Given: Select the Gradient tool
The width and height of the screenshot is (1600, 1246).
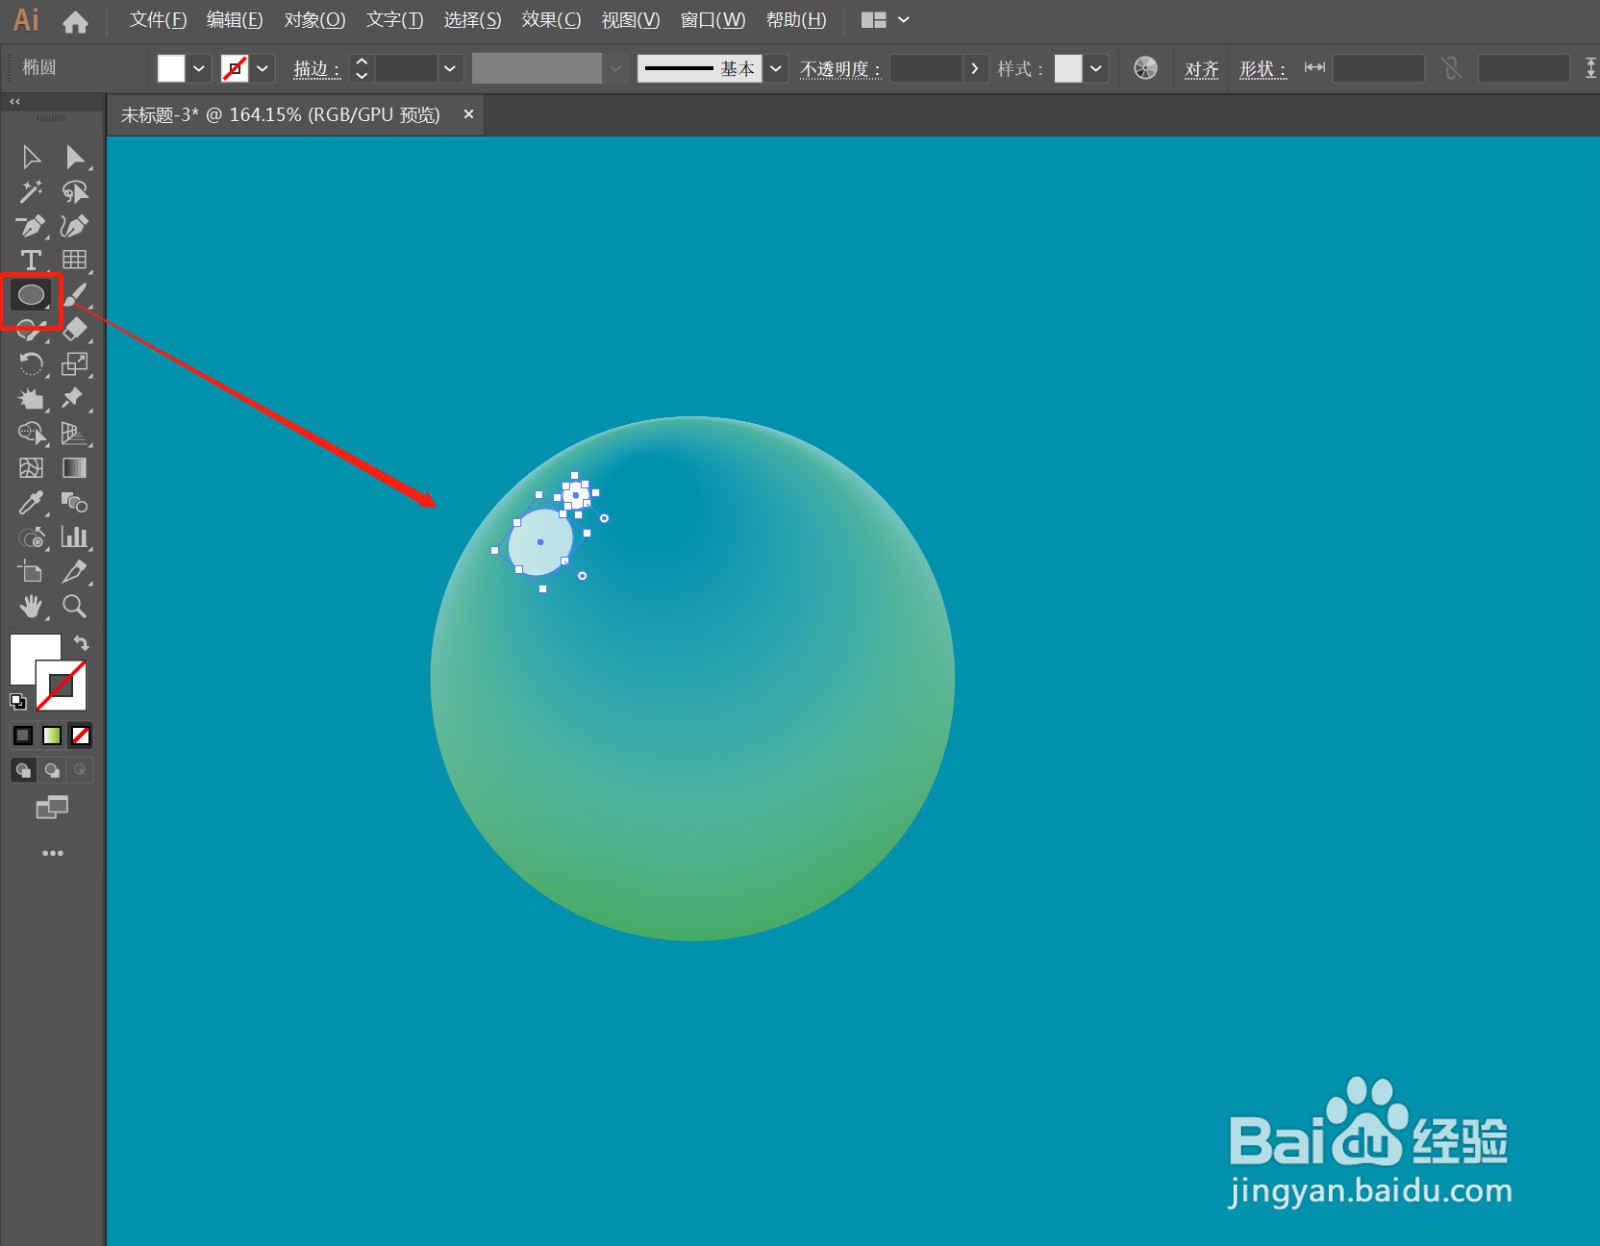Looking at the screenshot, I should [74, 468].
